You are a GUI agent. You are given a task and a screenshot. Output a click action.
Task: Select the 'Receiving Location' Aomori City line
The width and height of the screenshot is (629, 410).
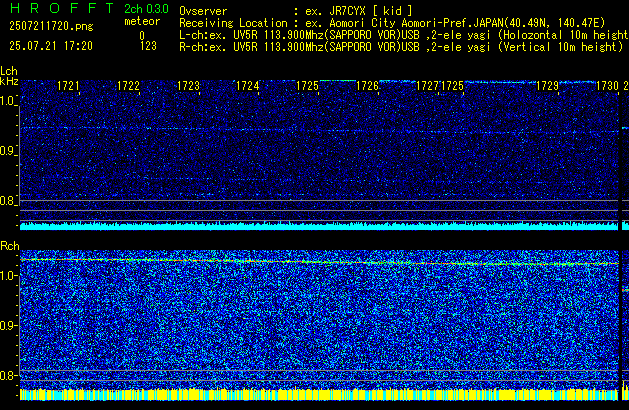pos(392,23)
